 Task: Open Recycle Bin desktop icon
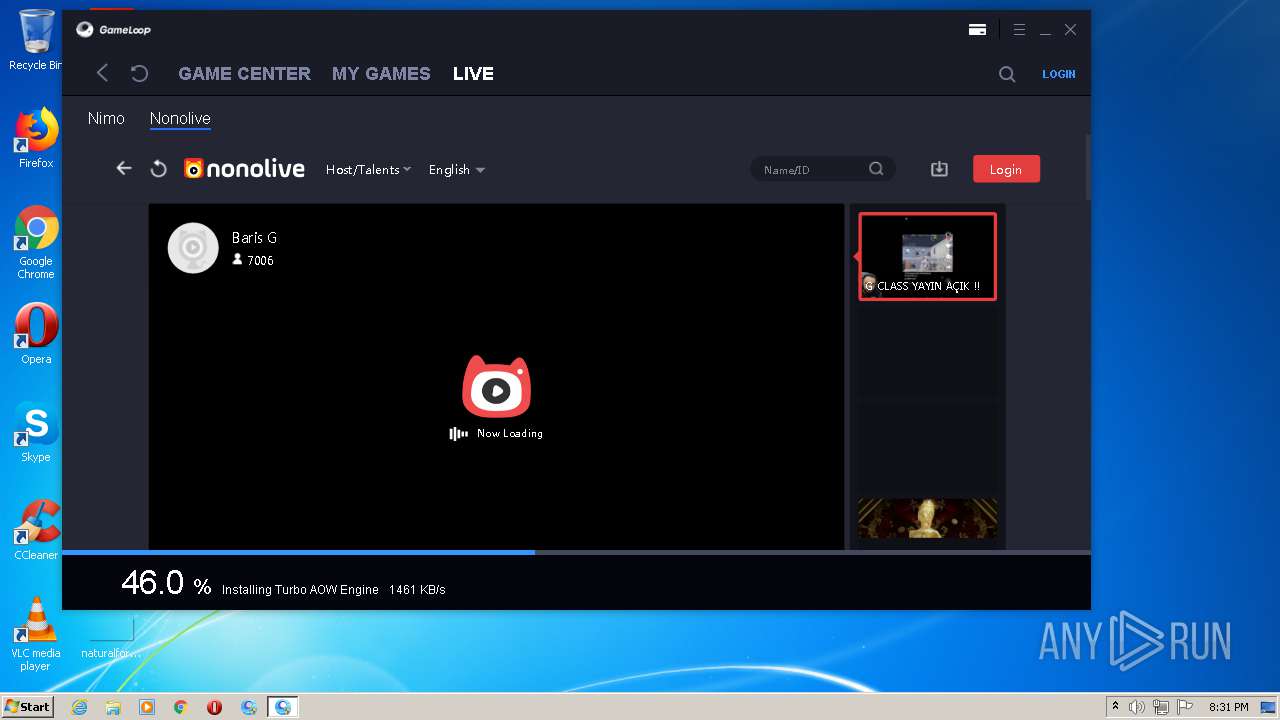click(36, 40)
